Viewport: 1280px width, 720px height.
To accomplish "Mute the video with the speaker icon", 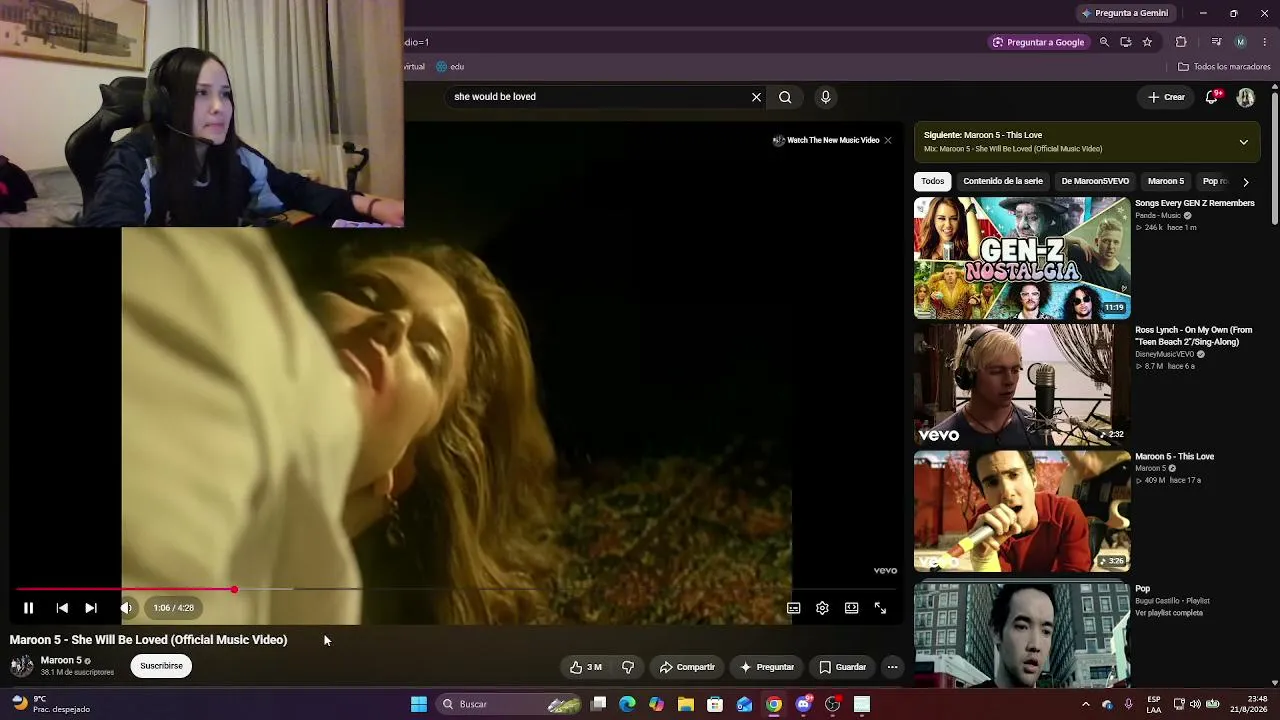I will tap(126, 608).
